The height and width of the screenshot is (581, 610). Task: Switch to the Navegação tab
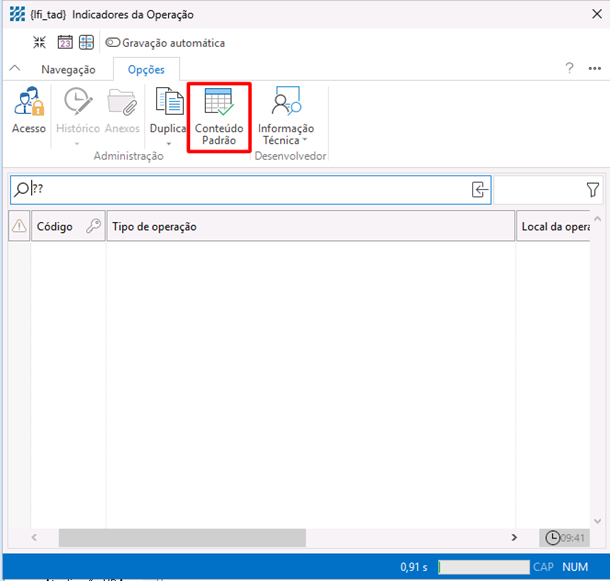pyautogui.click(x=68, y=69)
